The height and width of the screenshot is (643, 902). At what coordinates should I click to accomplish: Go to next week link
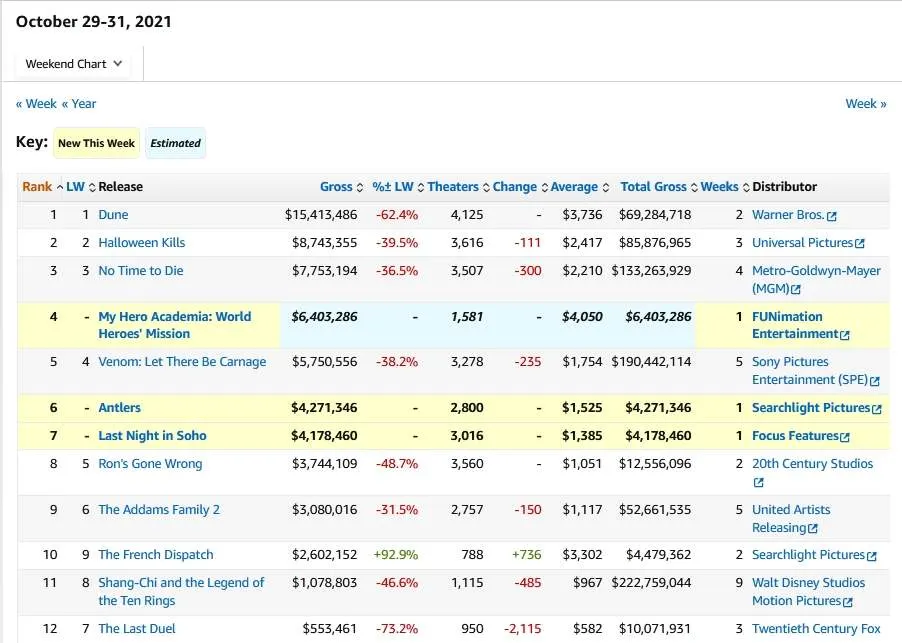pos(865,104)
